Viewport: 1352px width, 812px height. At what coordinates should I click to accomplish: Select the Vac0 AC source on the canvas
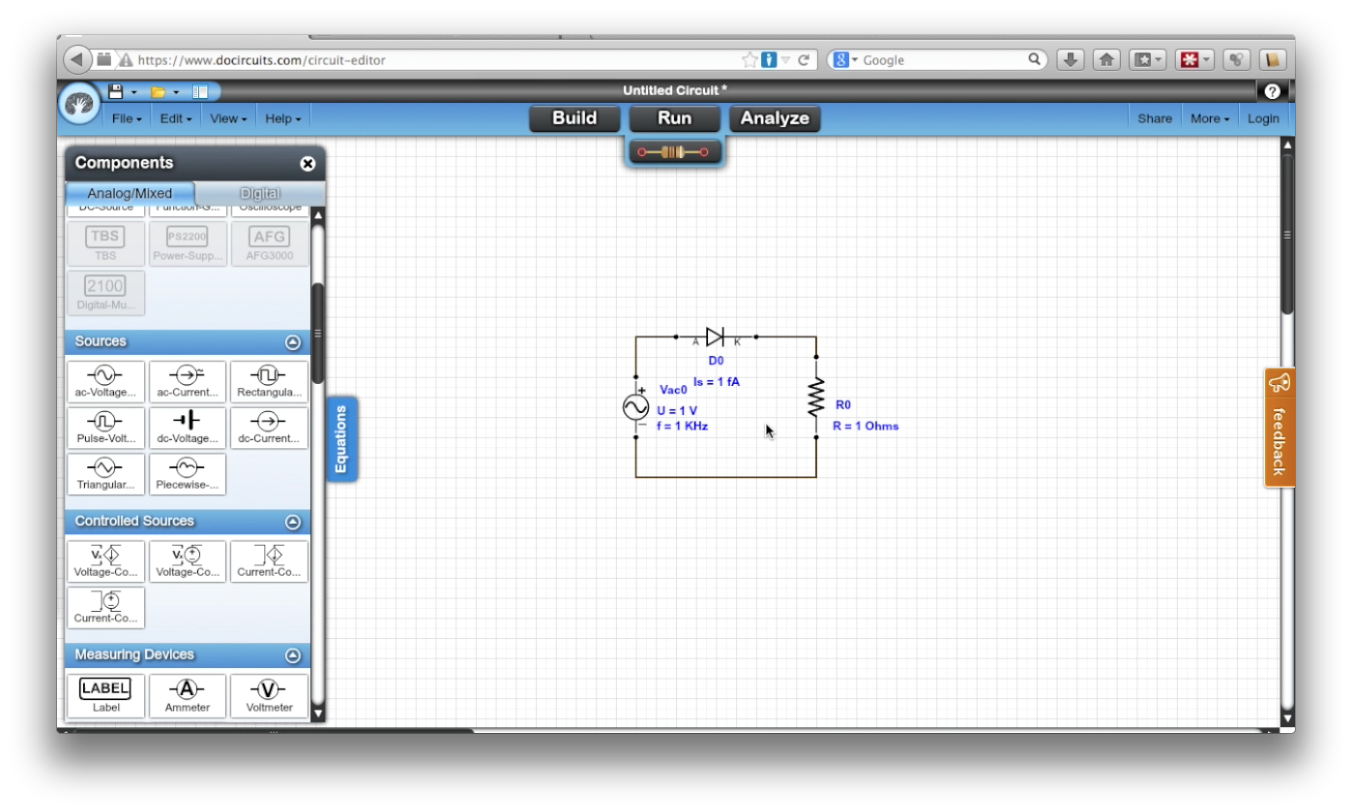[x=636, y=407]
